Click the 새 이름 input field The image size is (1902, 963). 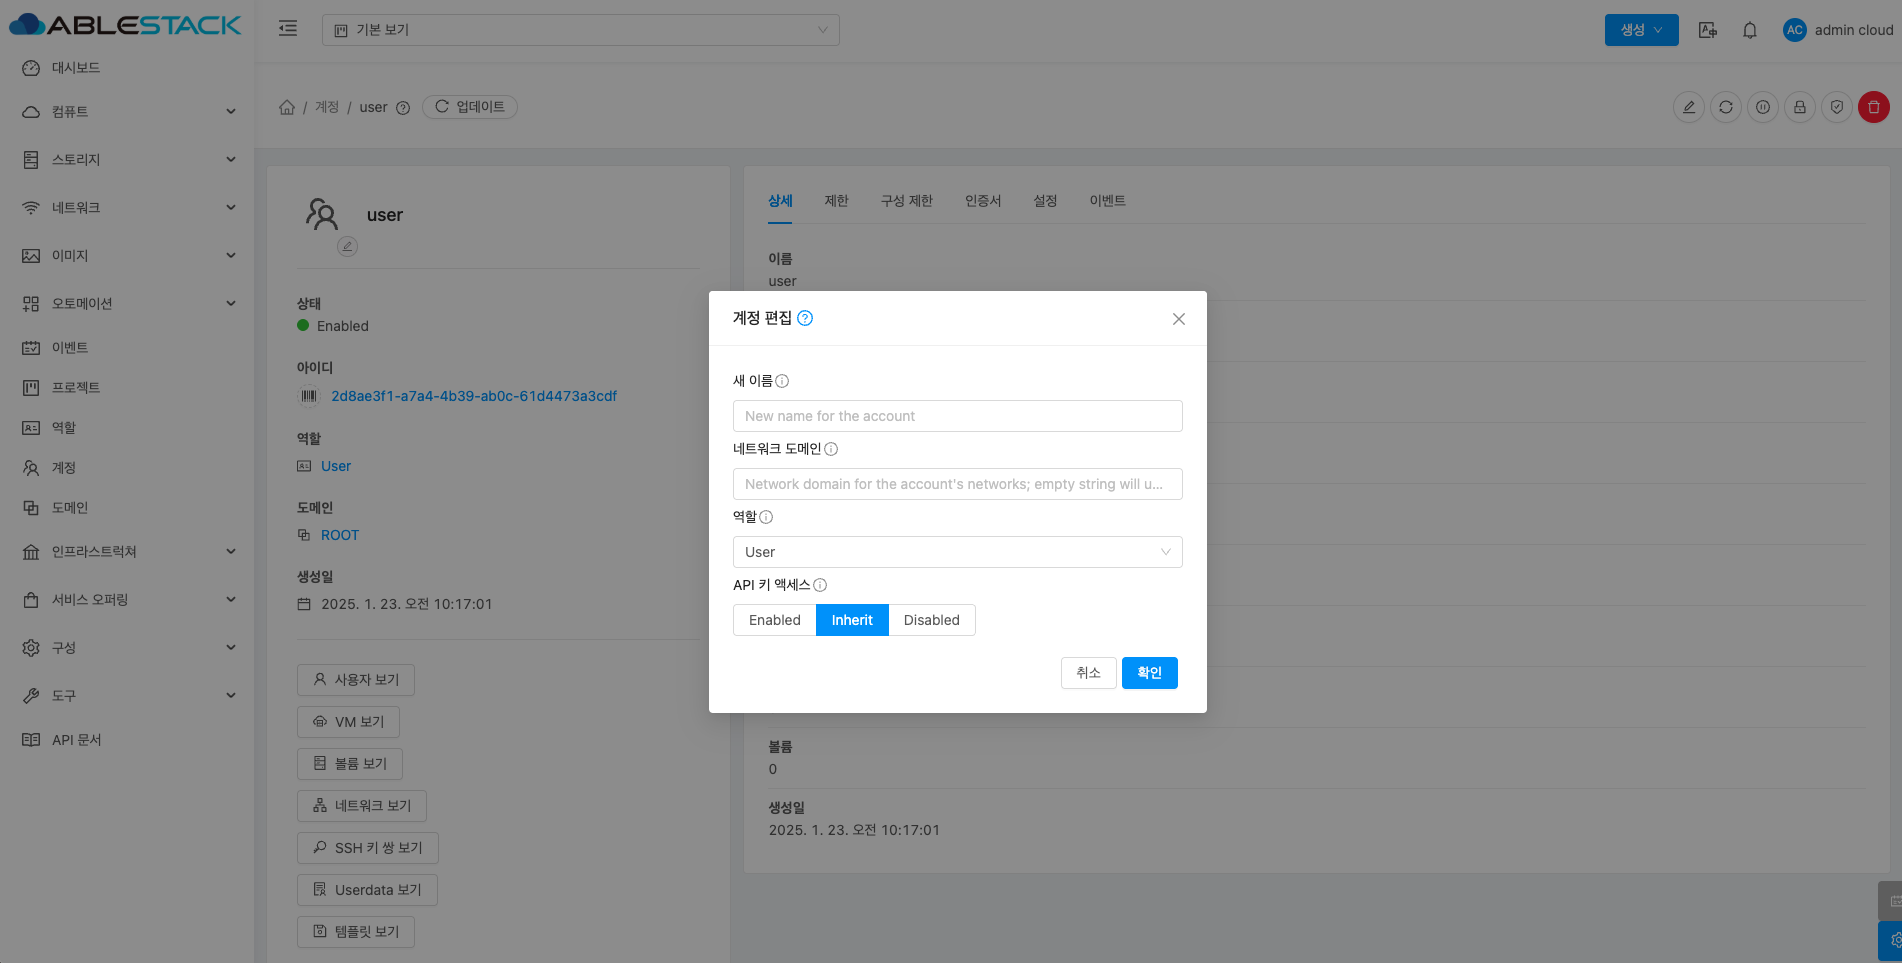click(x=957, y=416)
